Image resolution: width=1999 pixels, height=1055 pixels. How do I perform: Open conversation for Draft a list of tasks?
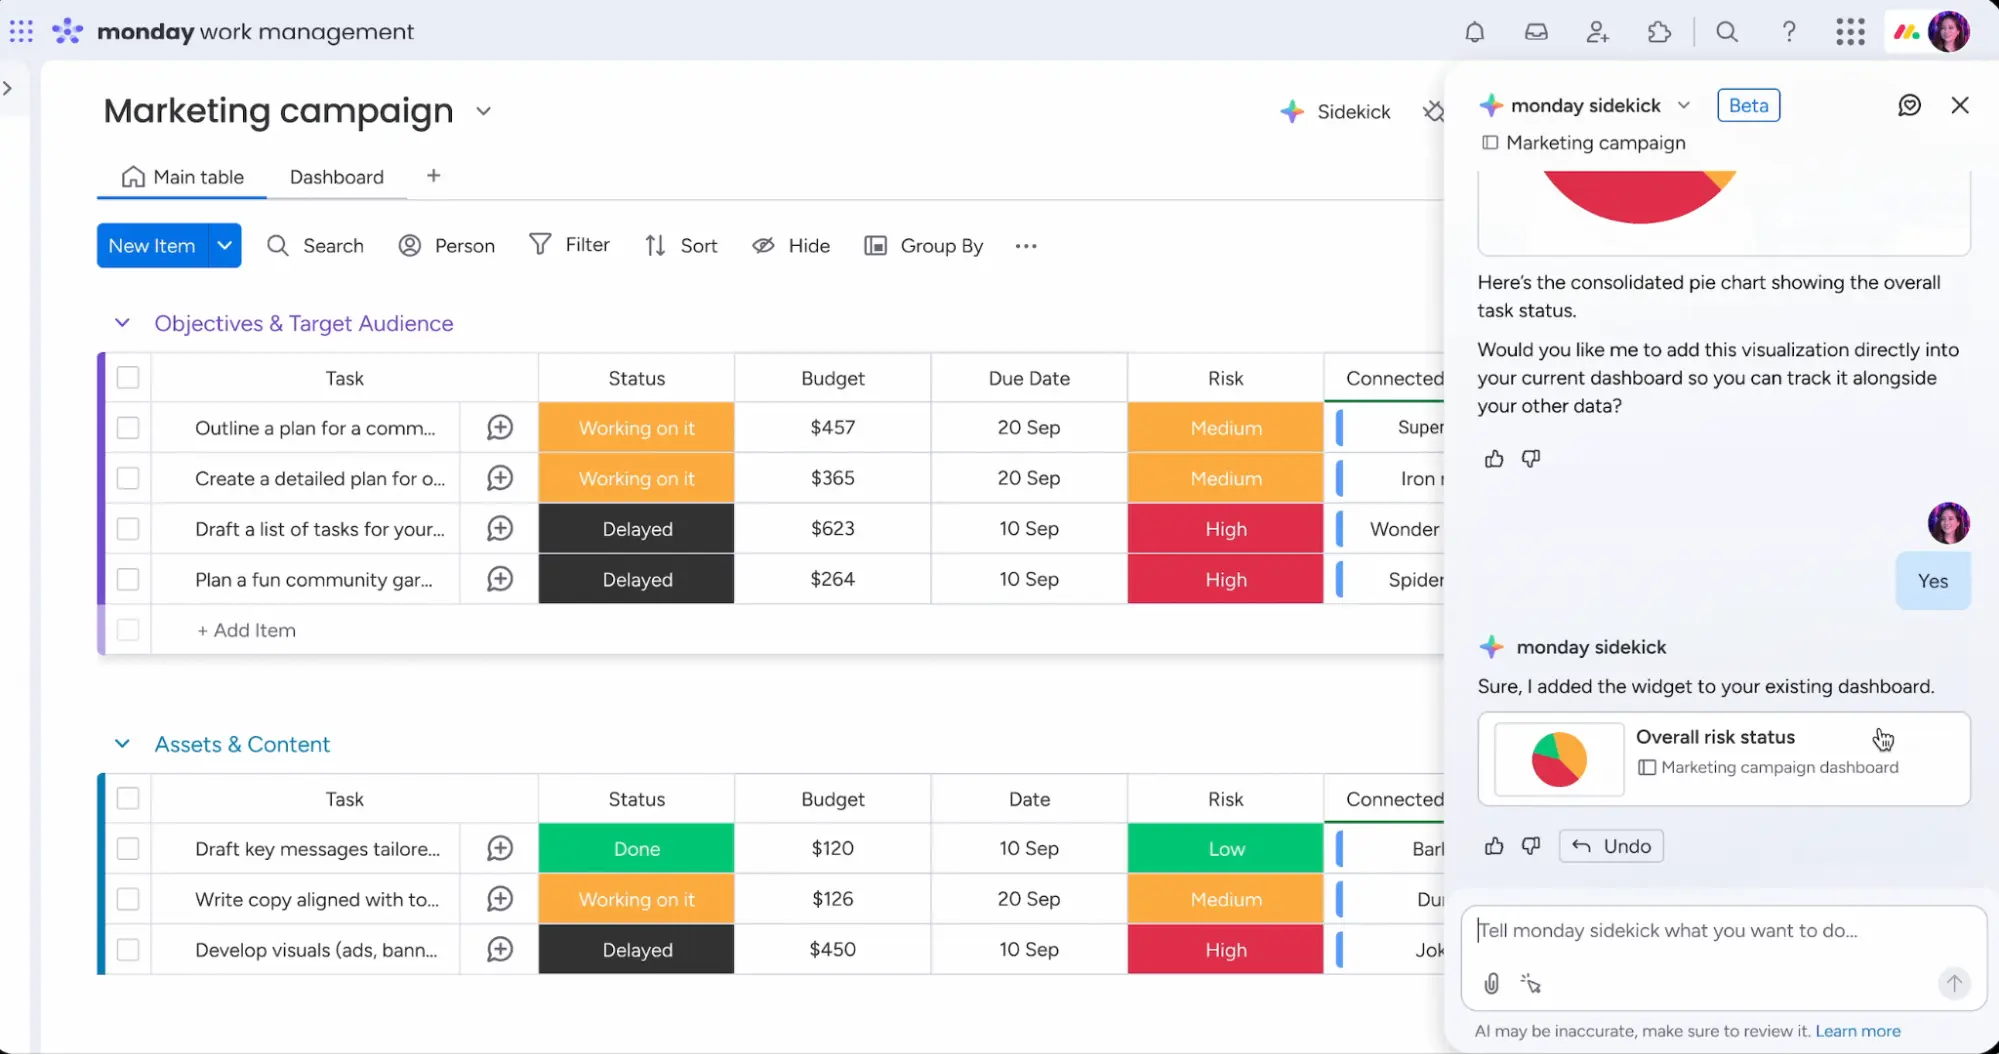(500, 529)
